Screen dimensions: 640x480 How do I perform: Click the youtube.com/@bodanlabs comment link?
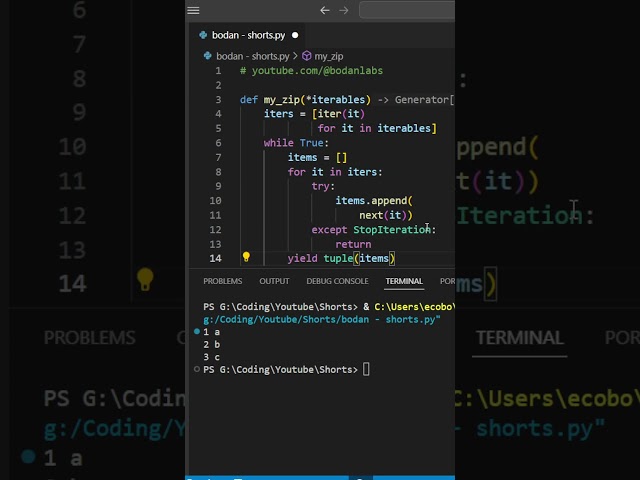(x=317, y=71)
